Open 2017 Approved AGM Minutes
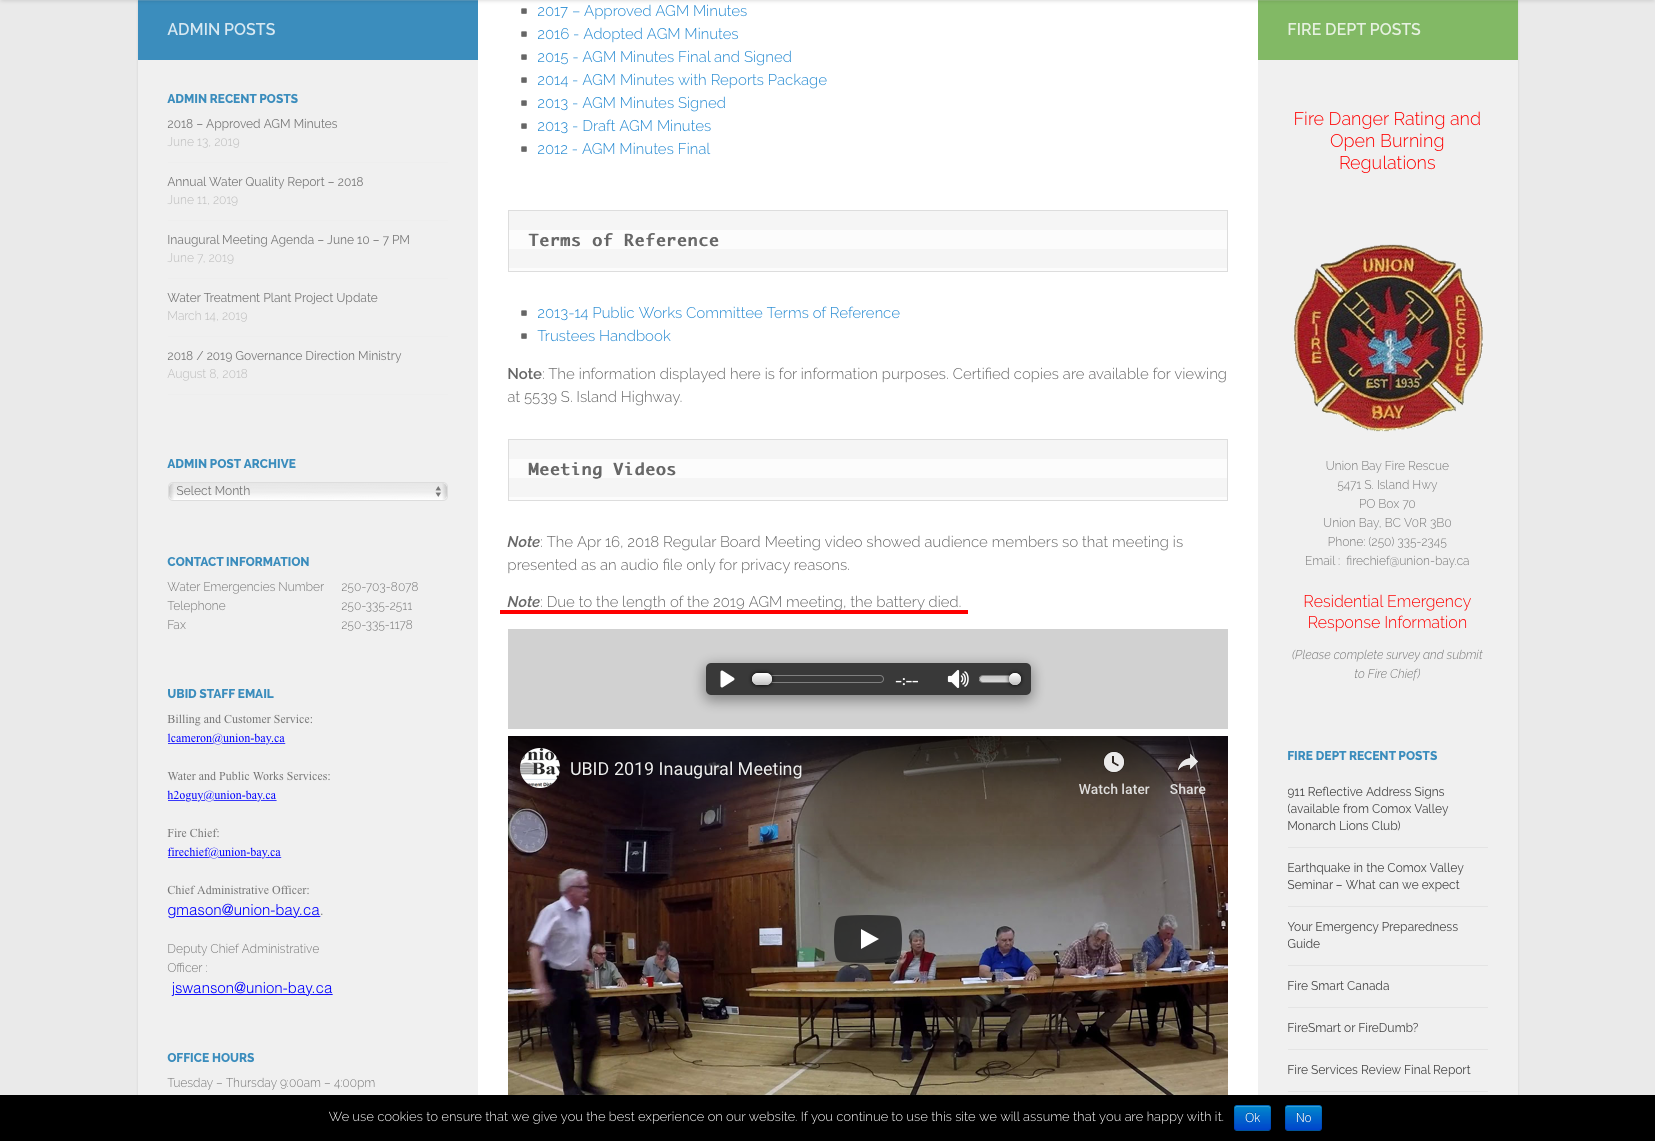 click(x=641, y=11)
